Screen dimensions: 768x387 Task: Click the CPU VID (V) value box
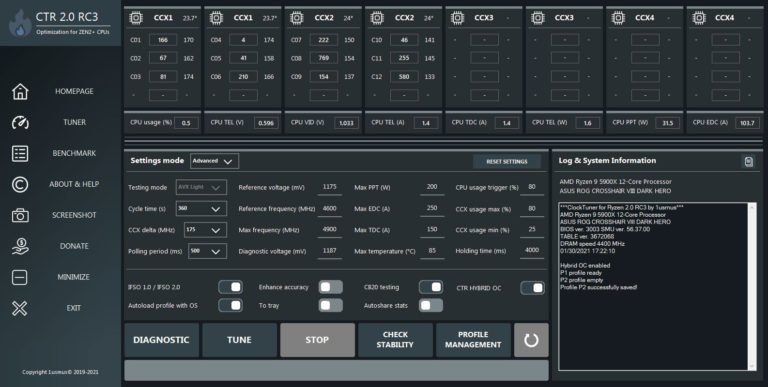pyautogui.click(x=347, y=123)
